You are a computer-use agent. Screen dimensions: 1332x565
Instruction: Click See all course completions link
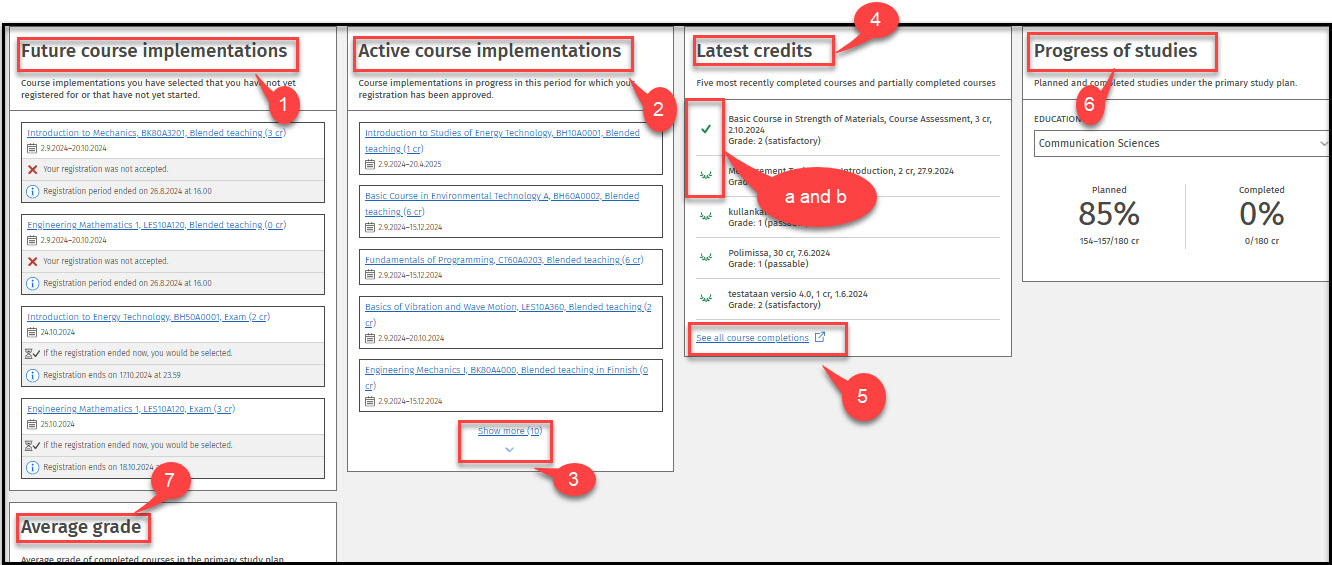(x=753, y=338)
